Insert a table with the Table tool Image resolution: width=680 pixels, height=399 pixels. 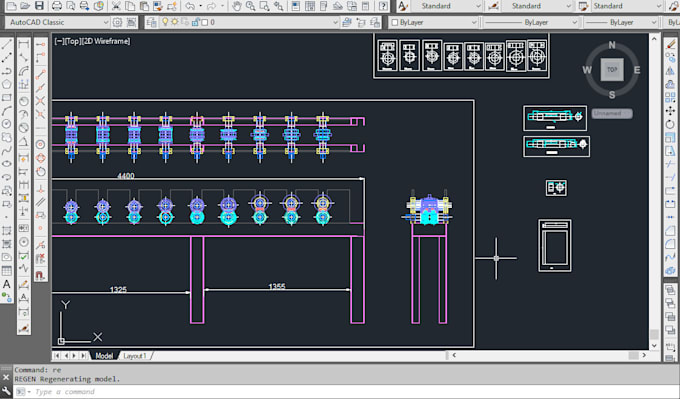point(7,271)
